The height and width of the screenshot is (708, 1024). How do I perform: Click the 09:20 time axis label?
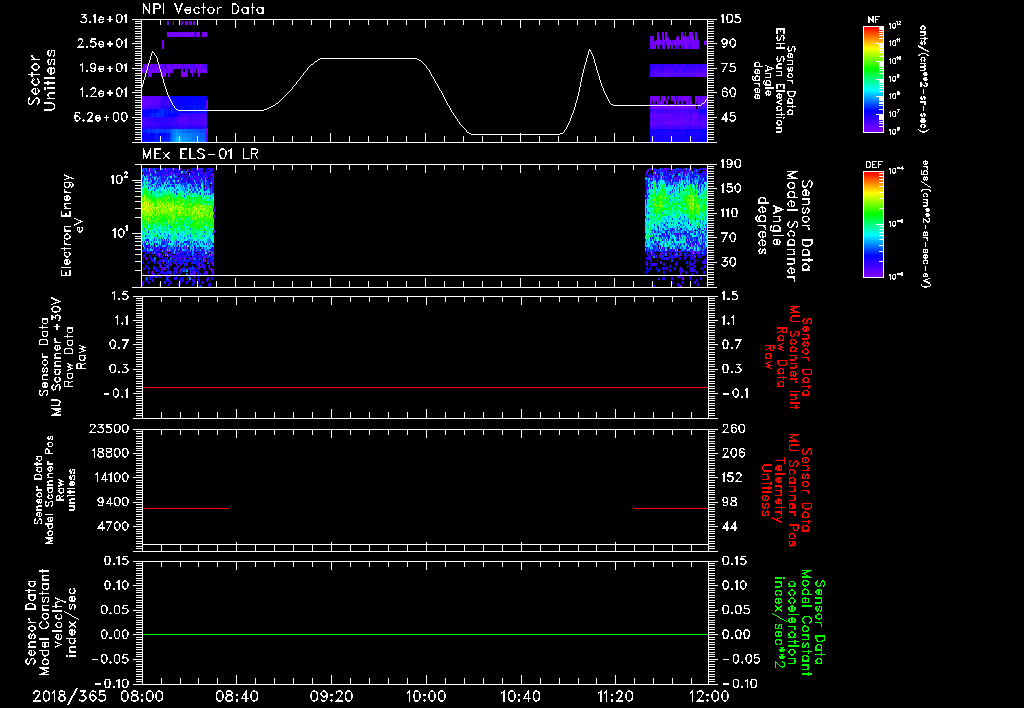point(331,696)
